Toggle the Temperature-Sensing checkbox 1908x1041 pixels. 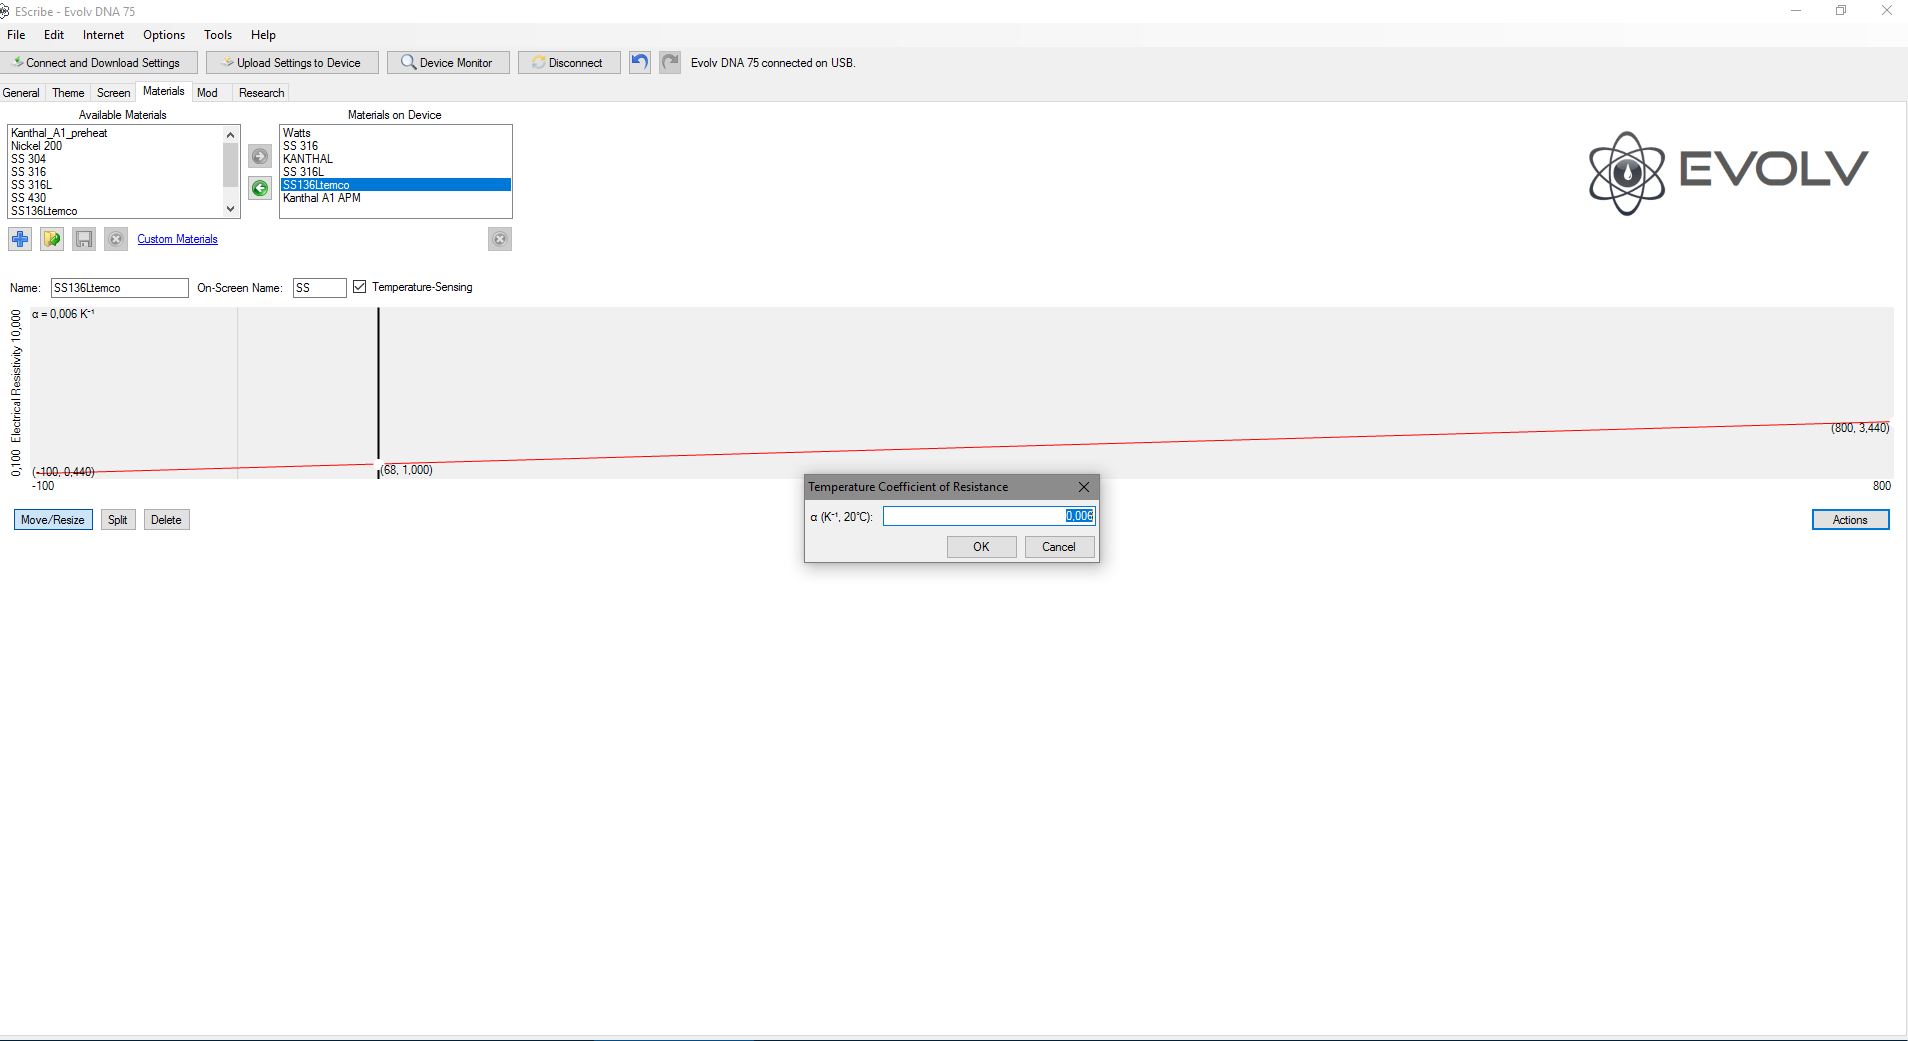tap(360, 287)
